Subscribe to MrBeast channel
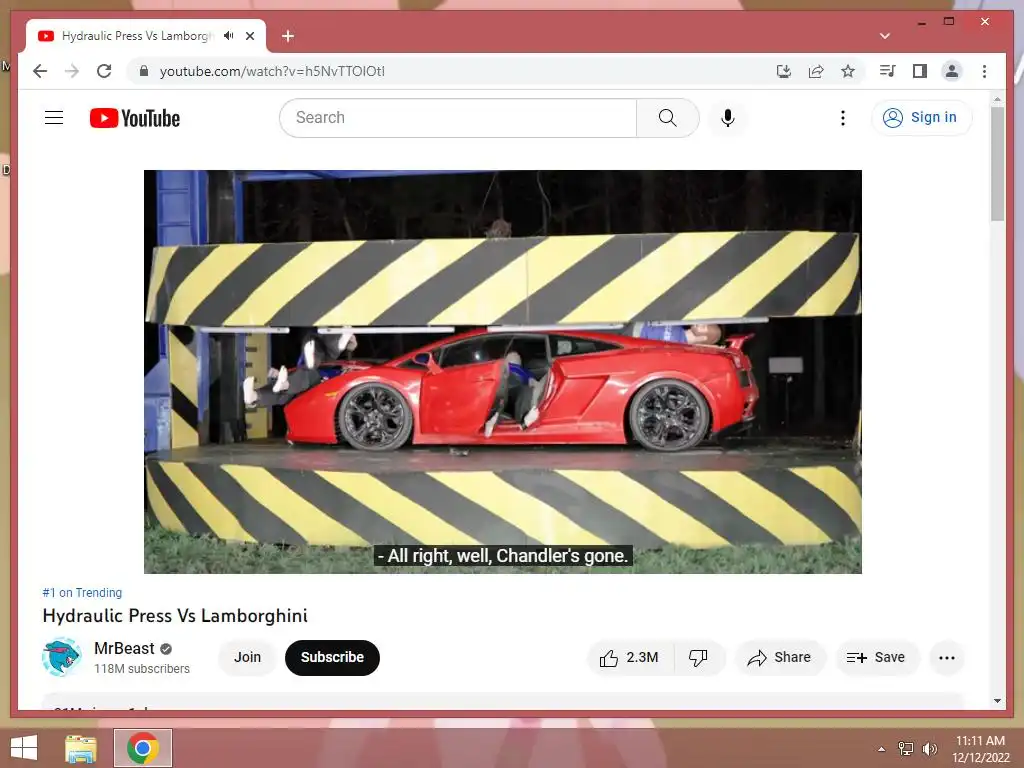This screenshot has height=768, width=1024. (x=332, y=658)
